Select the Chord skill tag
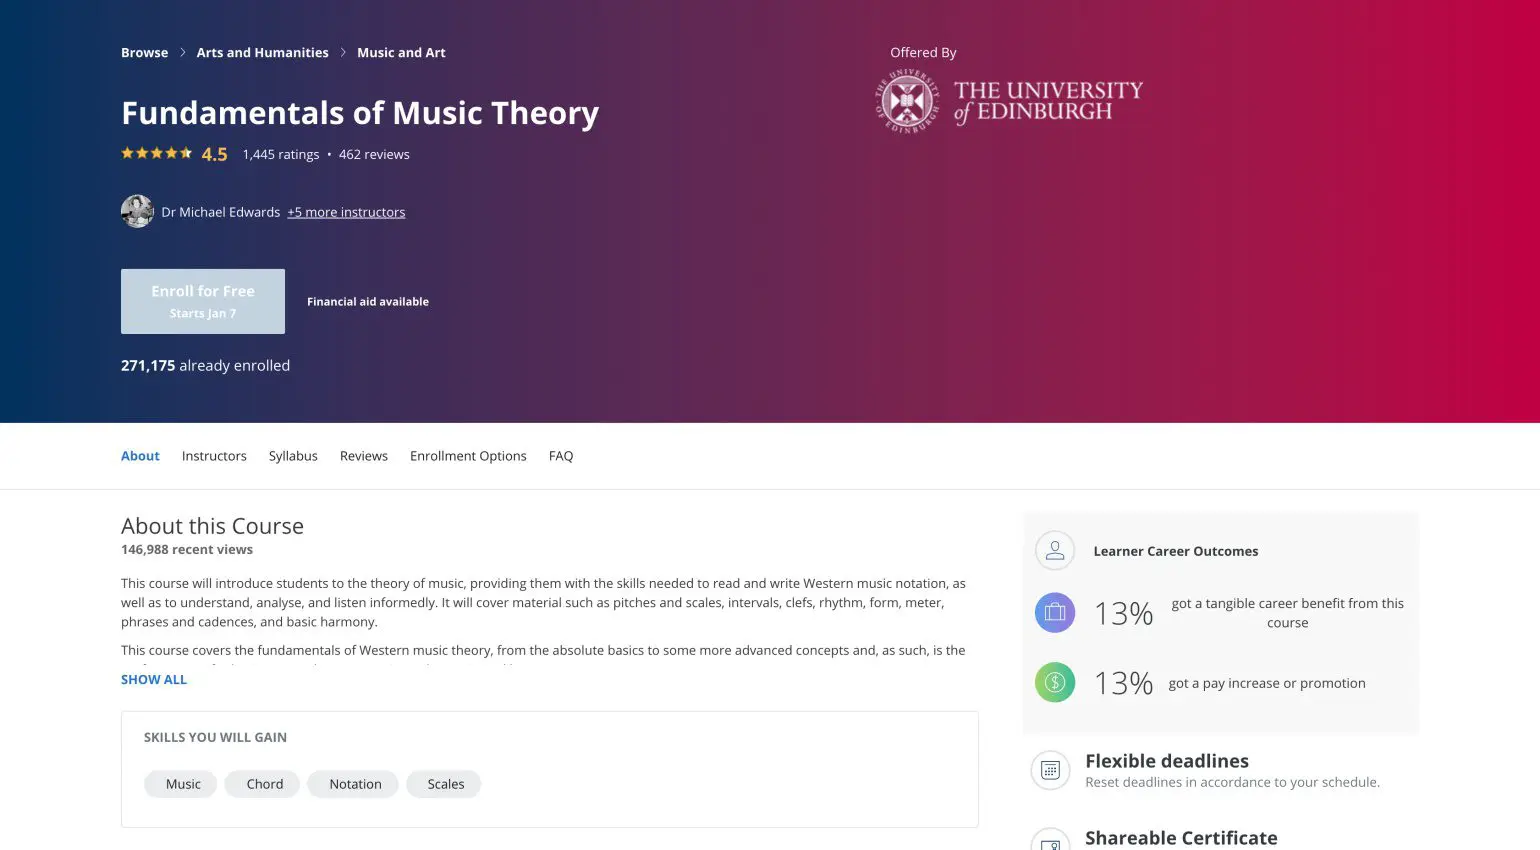 [261, 784]
